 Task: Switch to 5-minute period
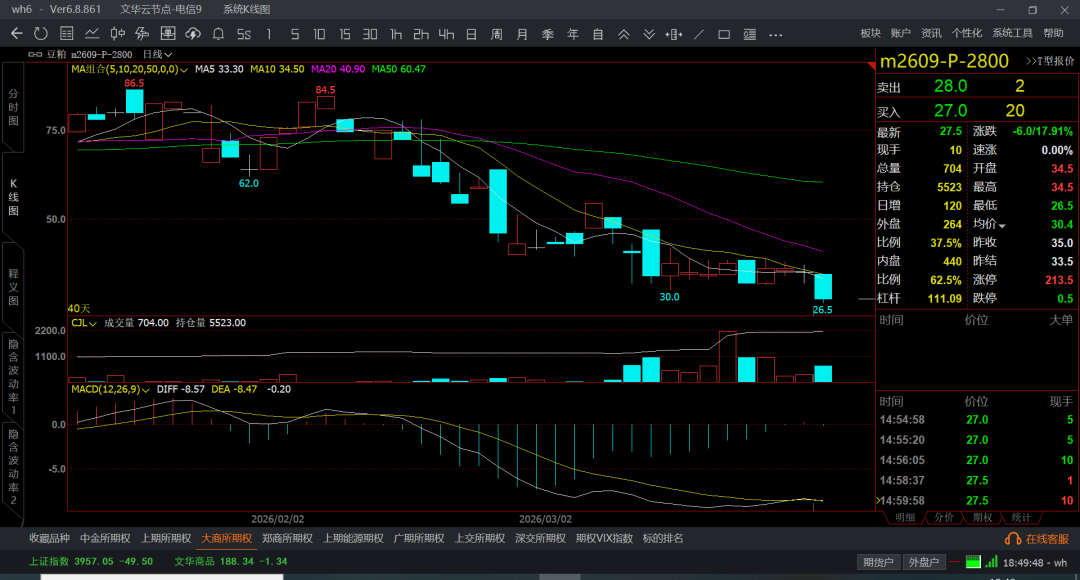(294, 34)
